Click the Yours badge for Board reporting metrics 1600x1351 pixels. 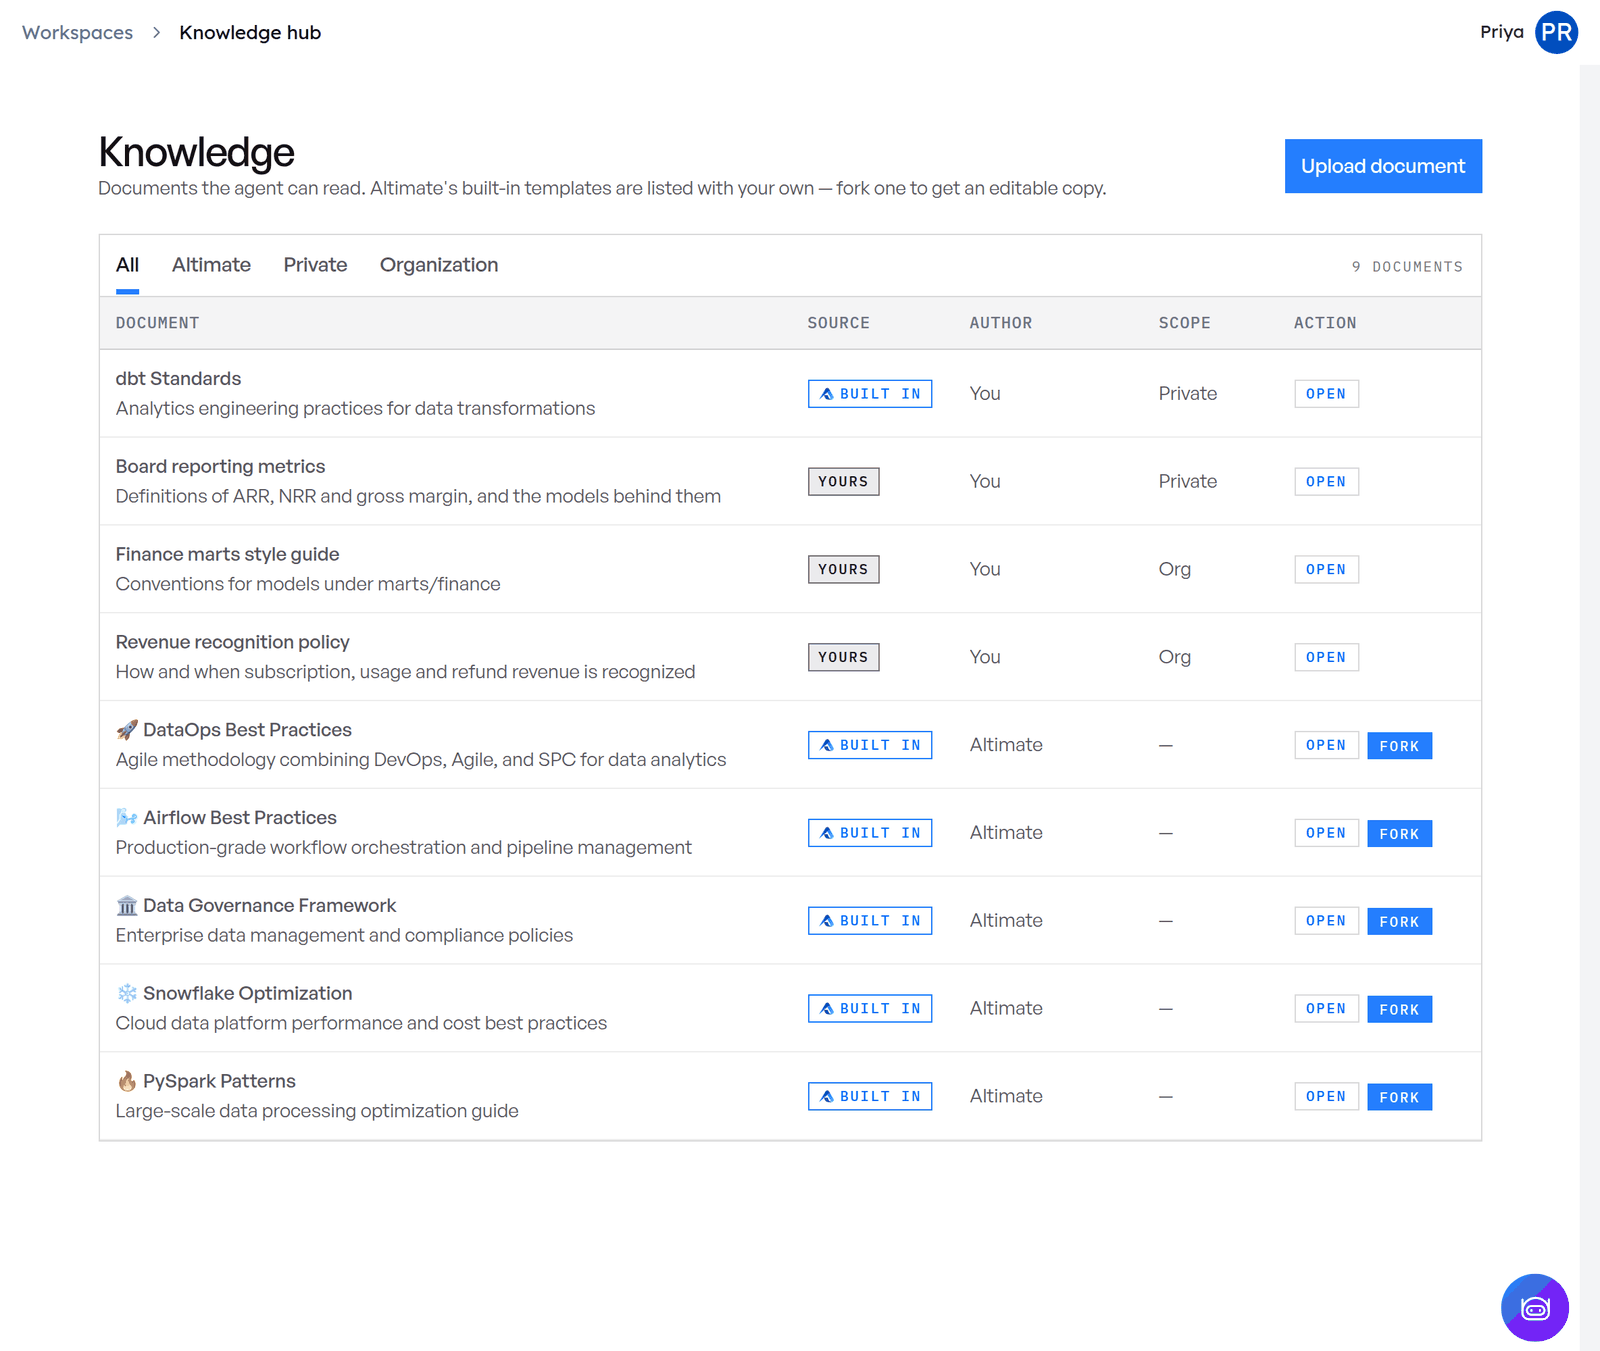[x=844, y=482]
